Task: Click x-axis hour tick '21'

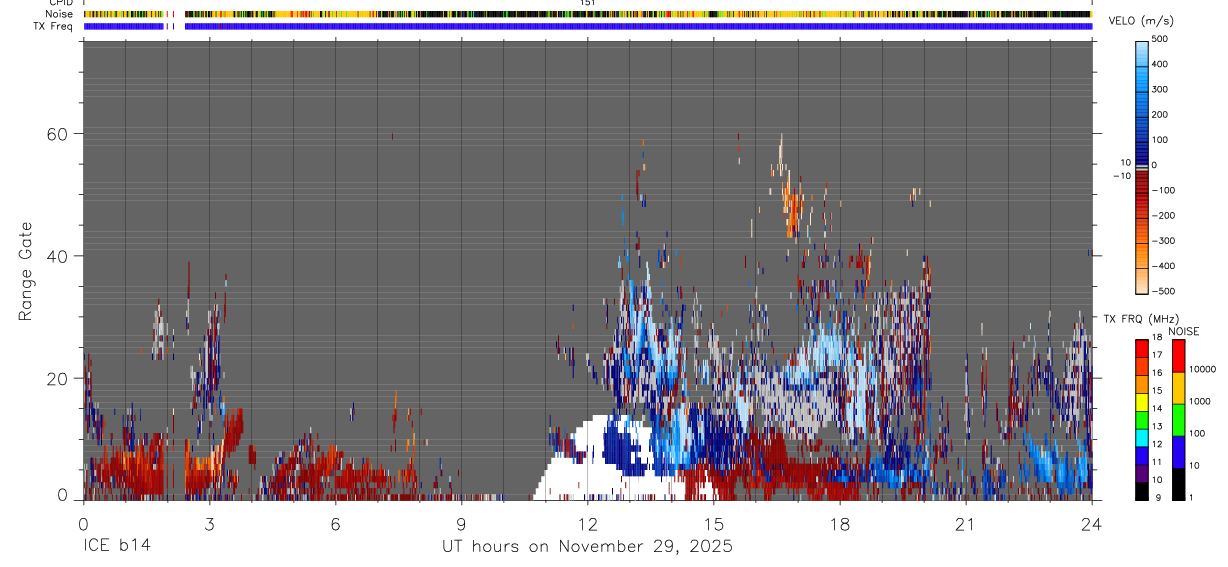Action: click(966, 523)
